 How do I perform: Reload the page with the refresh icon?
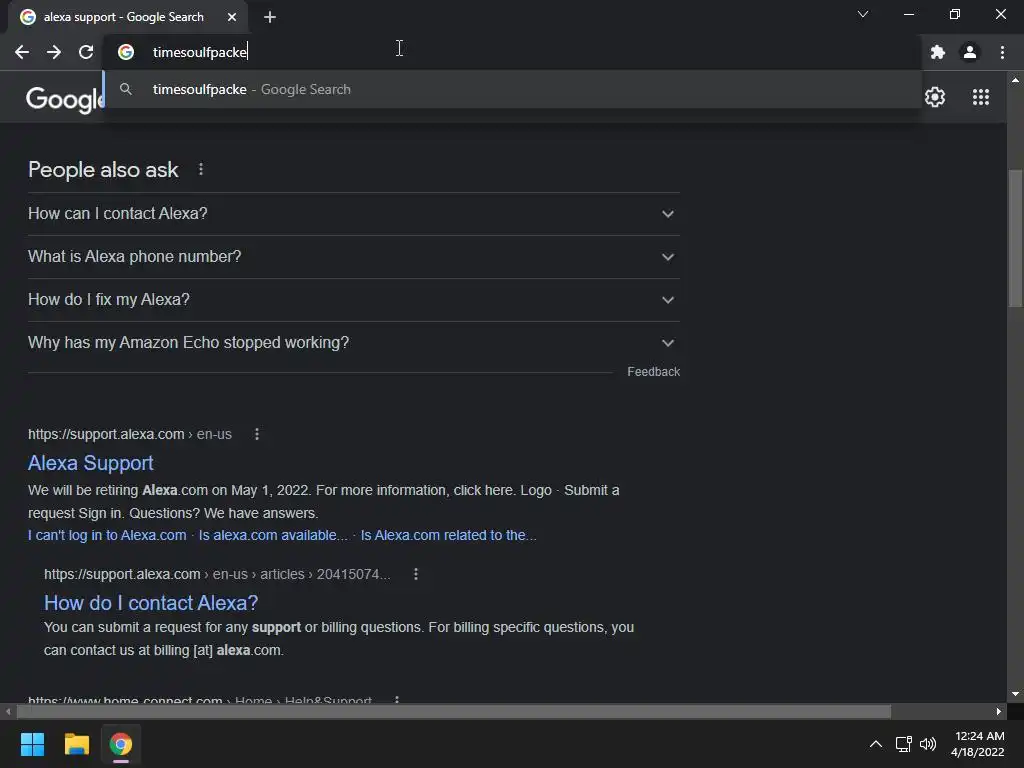point(86,52)
